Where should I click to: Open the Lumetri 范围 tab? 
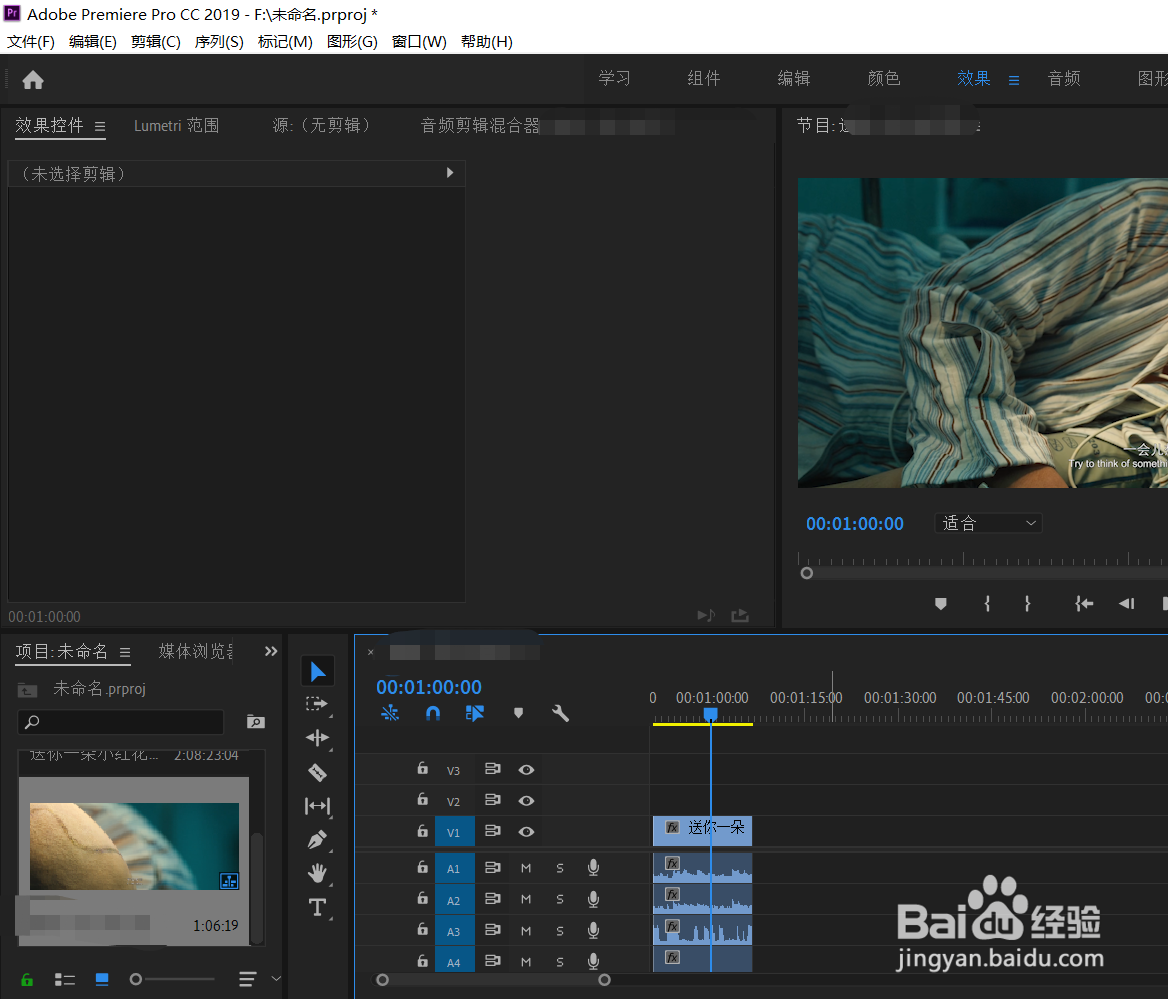pyautogui.click(x=177, y=125)
